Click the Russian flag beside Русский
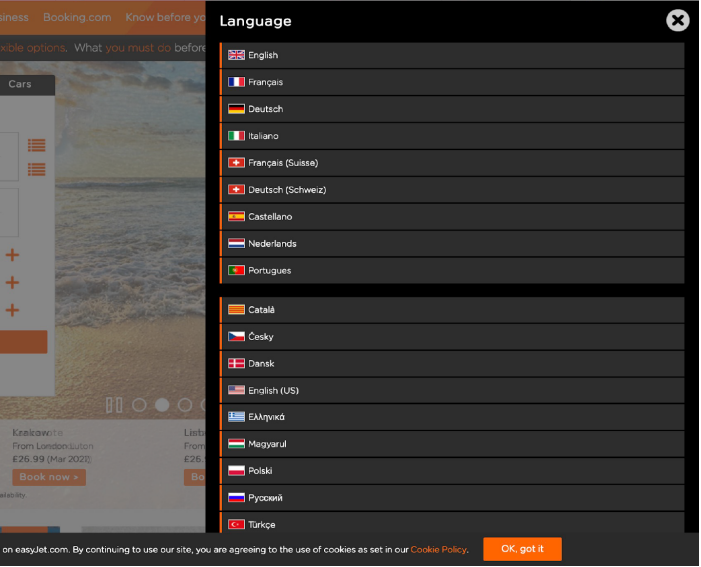This screenshot has height=567, width=701. 236,497
